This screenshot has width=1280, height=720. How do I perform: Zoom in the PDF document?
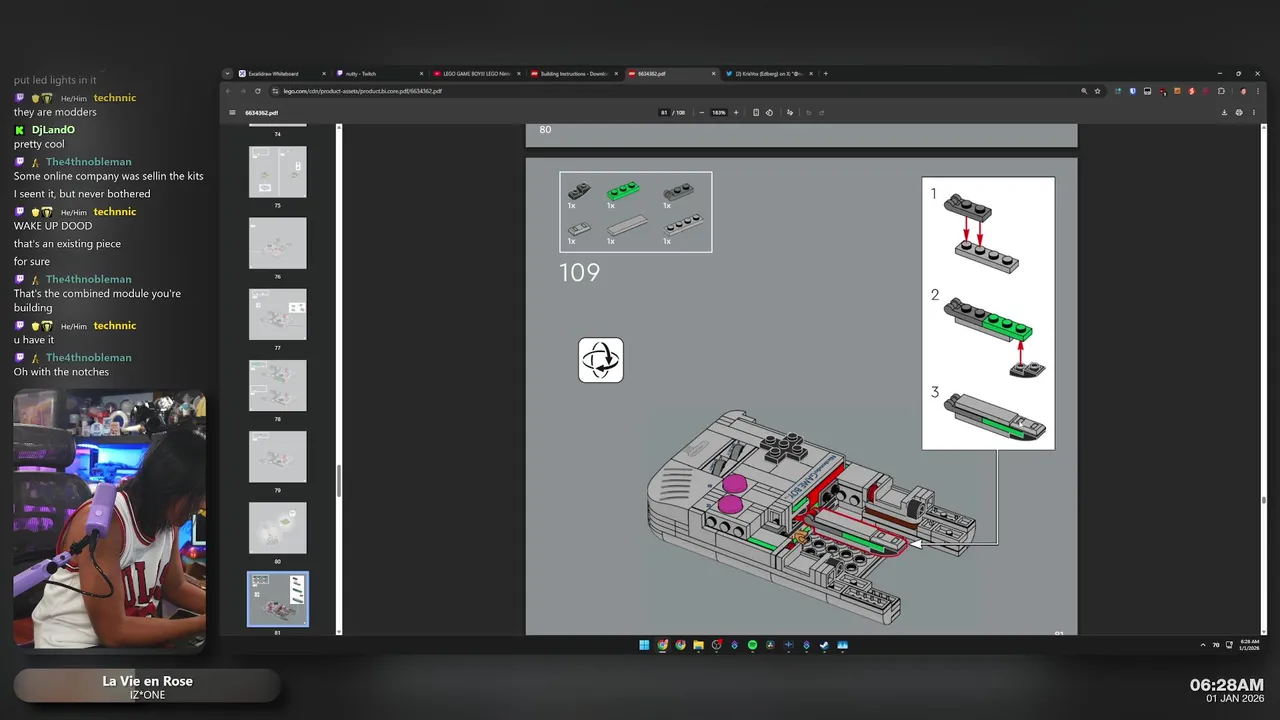click(x=736, y=113)
